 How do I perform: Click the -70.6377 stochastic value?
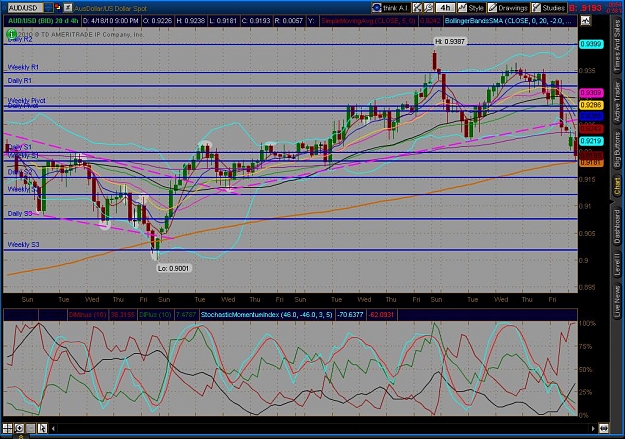[x=350, y=315]
